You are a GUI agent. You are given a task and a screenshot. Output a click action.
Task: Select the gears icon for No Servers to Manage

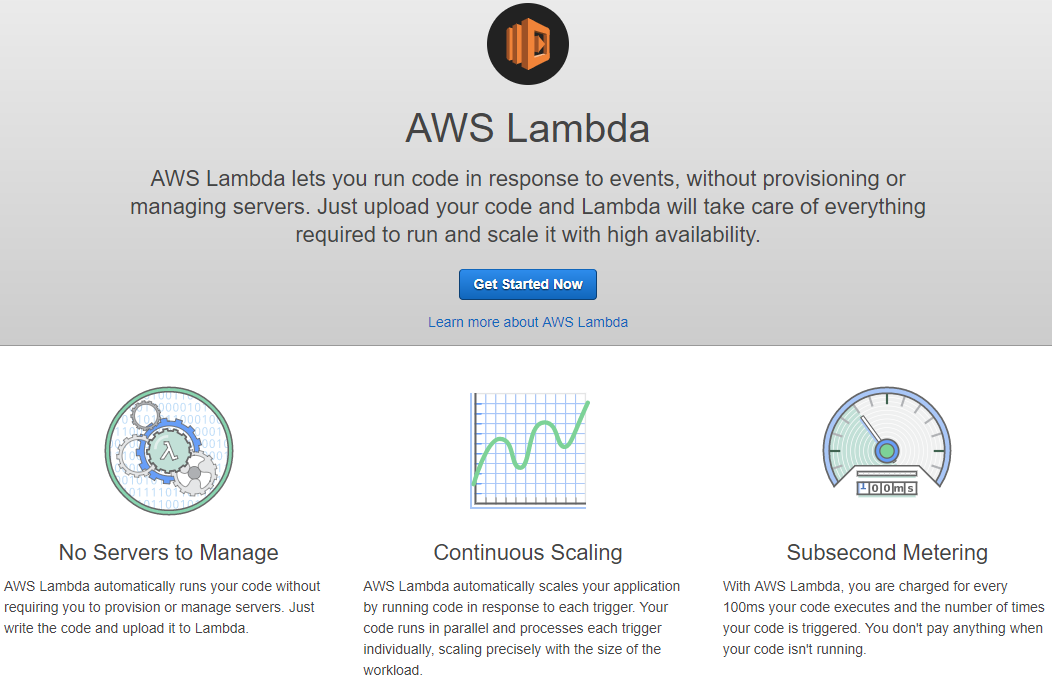(x=168, y=450)
